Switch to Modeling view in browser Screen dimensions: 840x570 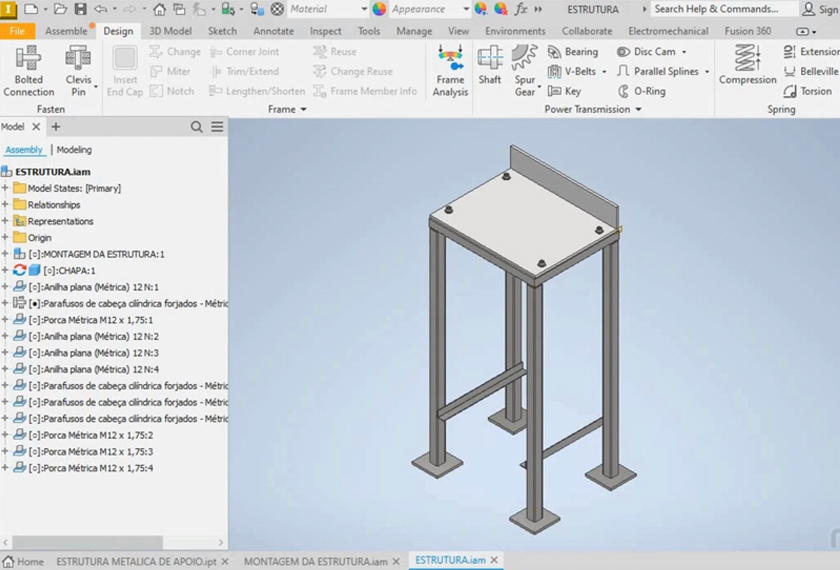(74, 150)
